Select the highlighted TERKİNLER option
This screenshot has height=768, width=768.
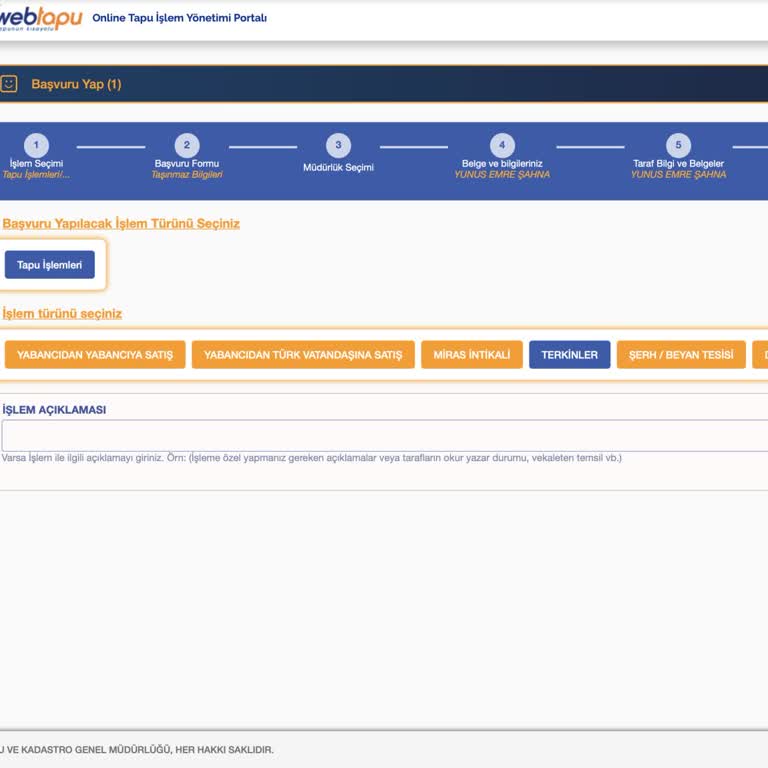pyautogui.click(x=569, y=355)
